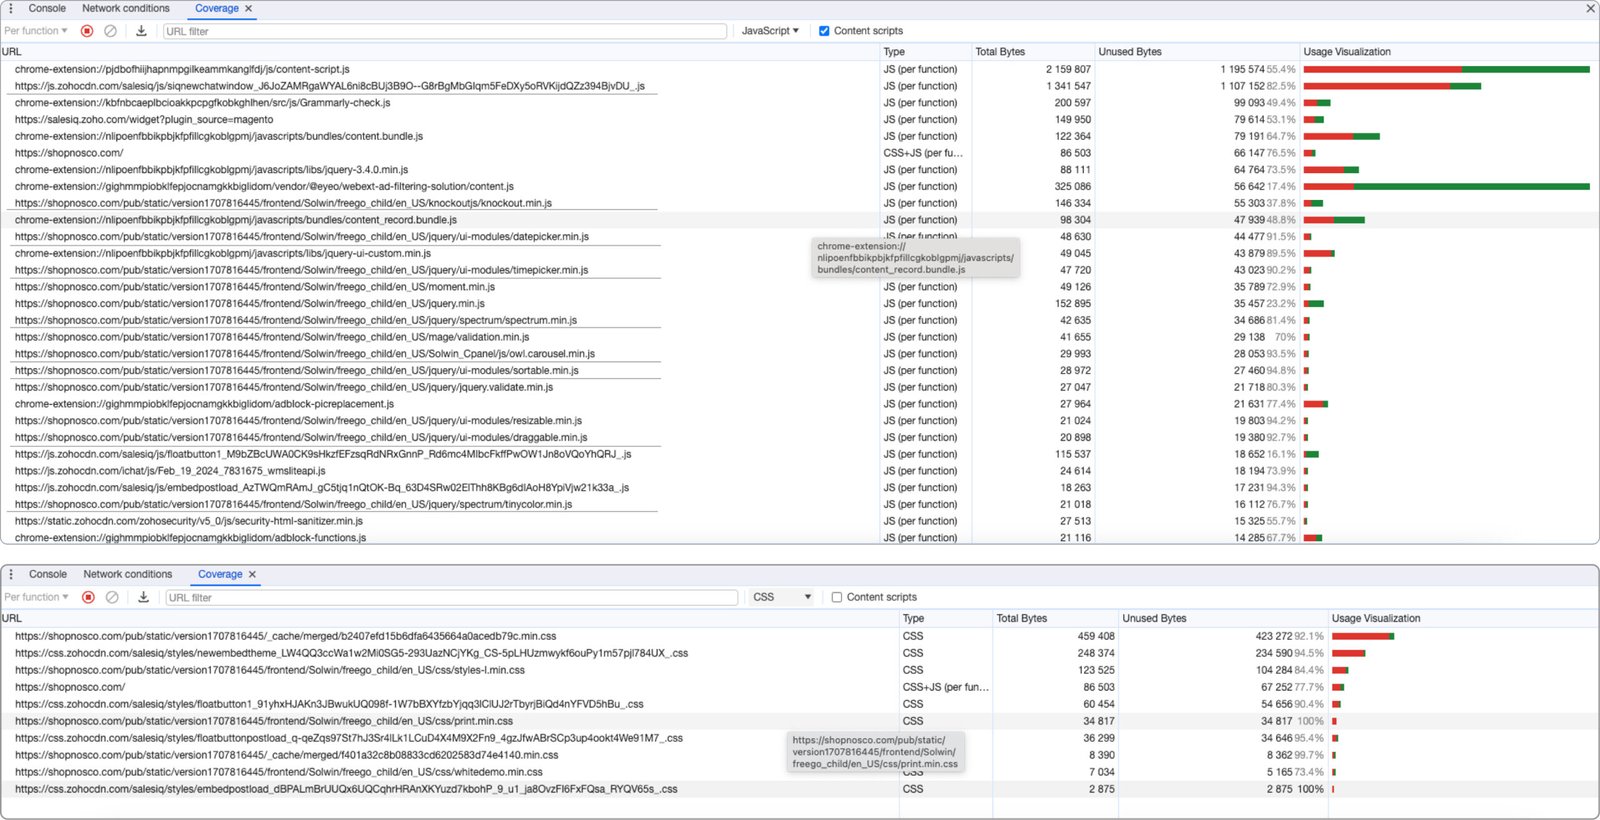This screenshot has height=820, width=1600.
Task: Select the content-script.js extension row
Action: tap(800, 69)
